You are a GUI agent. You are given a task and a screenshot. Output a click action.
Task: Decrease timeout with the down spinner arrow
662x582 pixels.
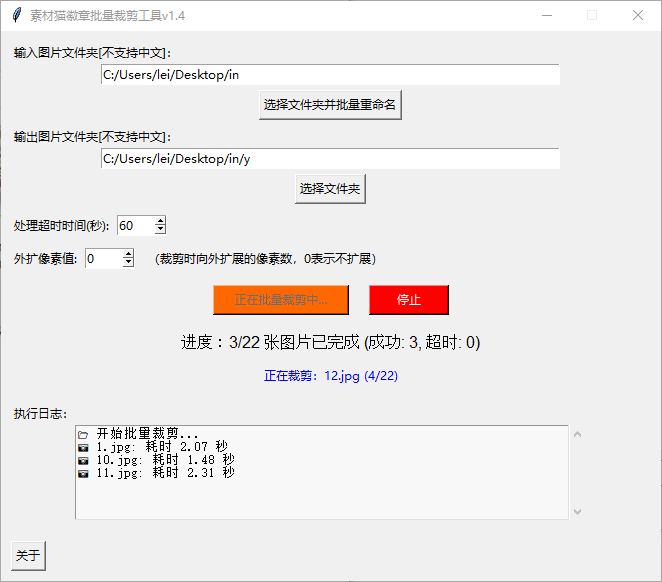tap(160, 230)
